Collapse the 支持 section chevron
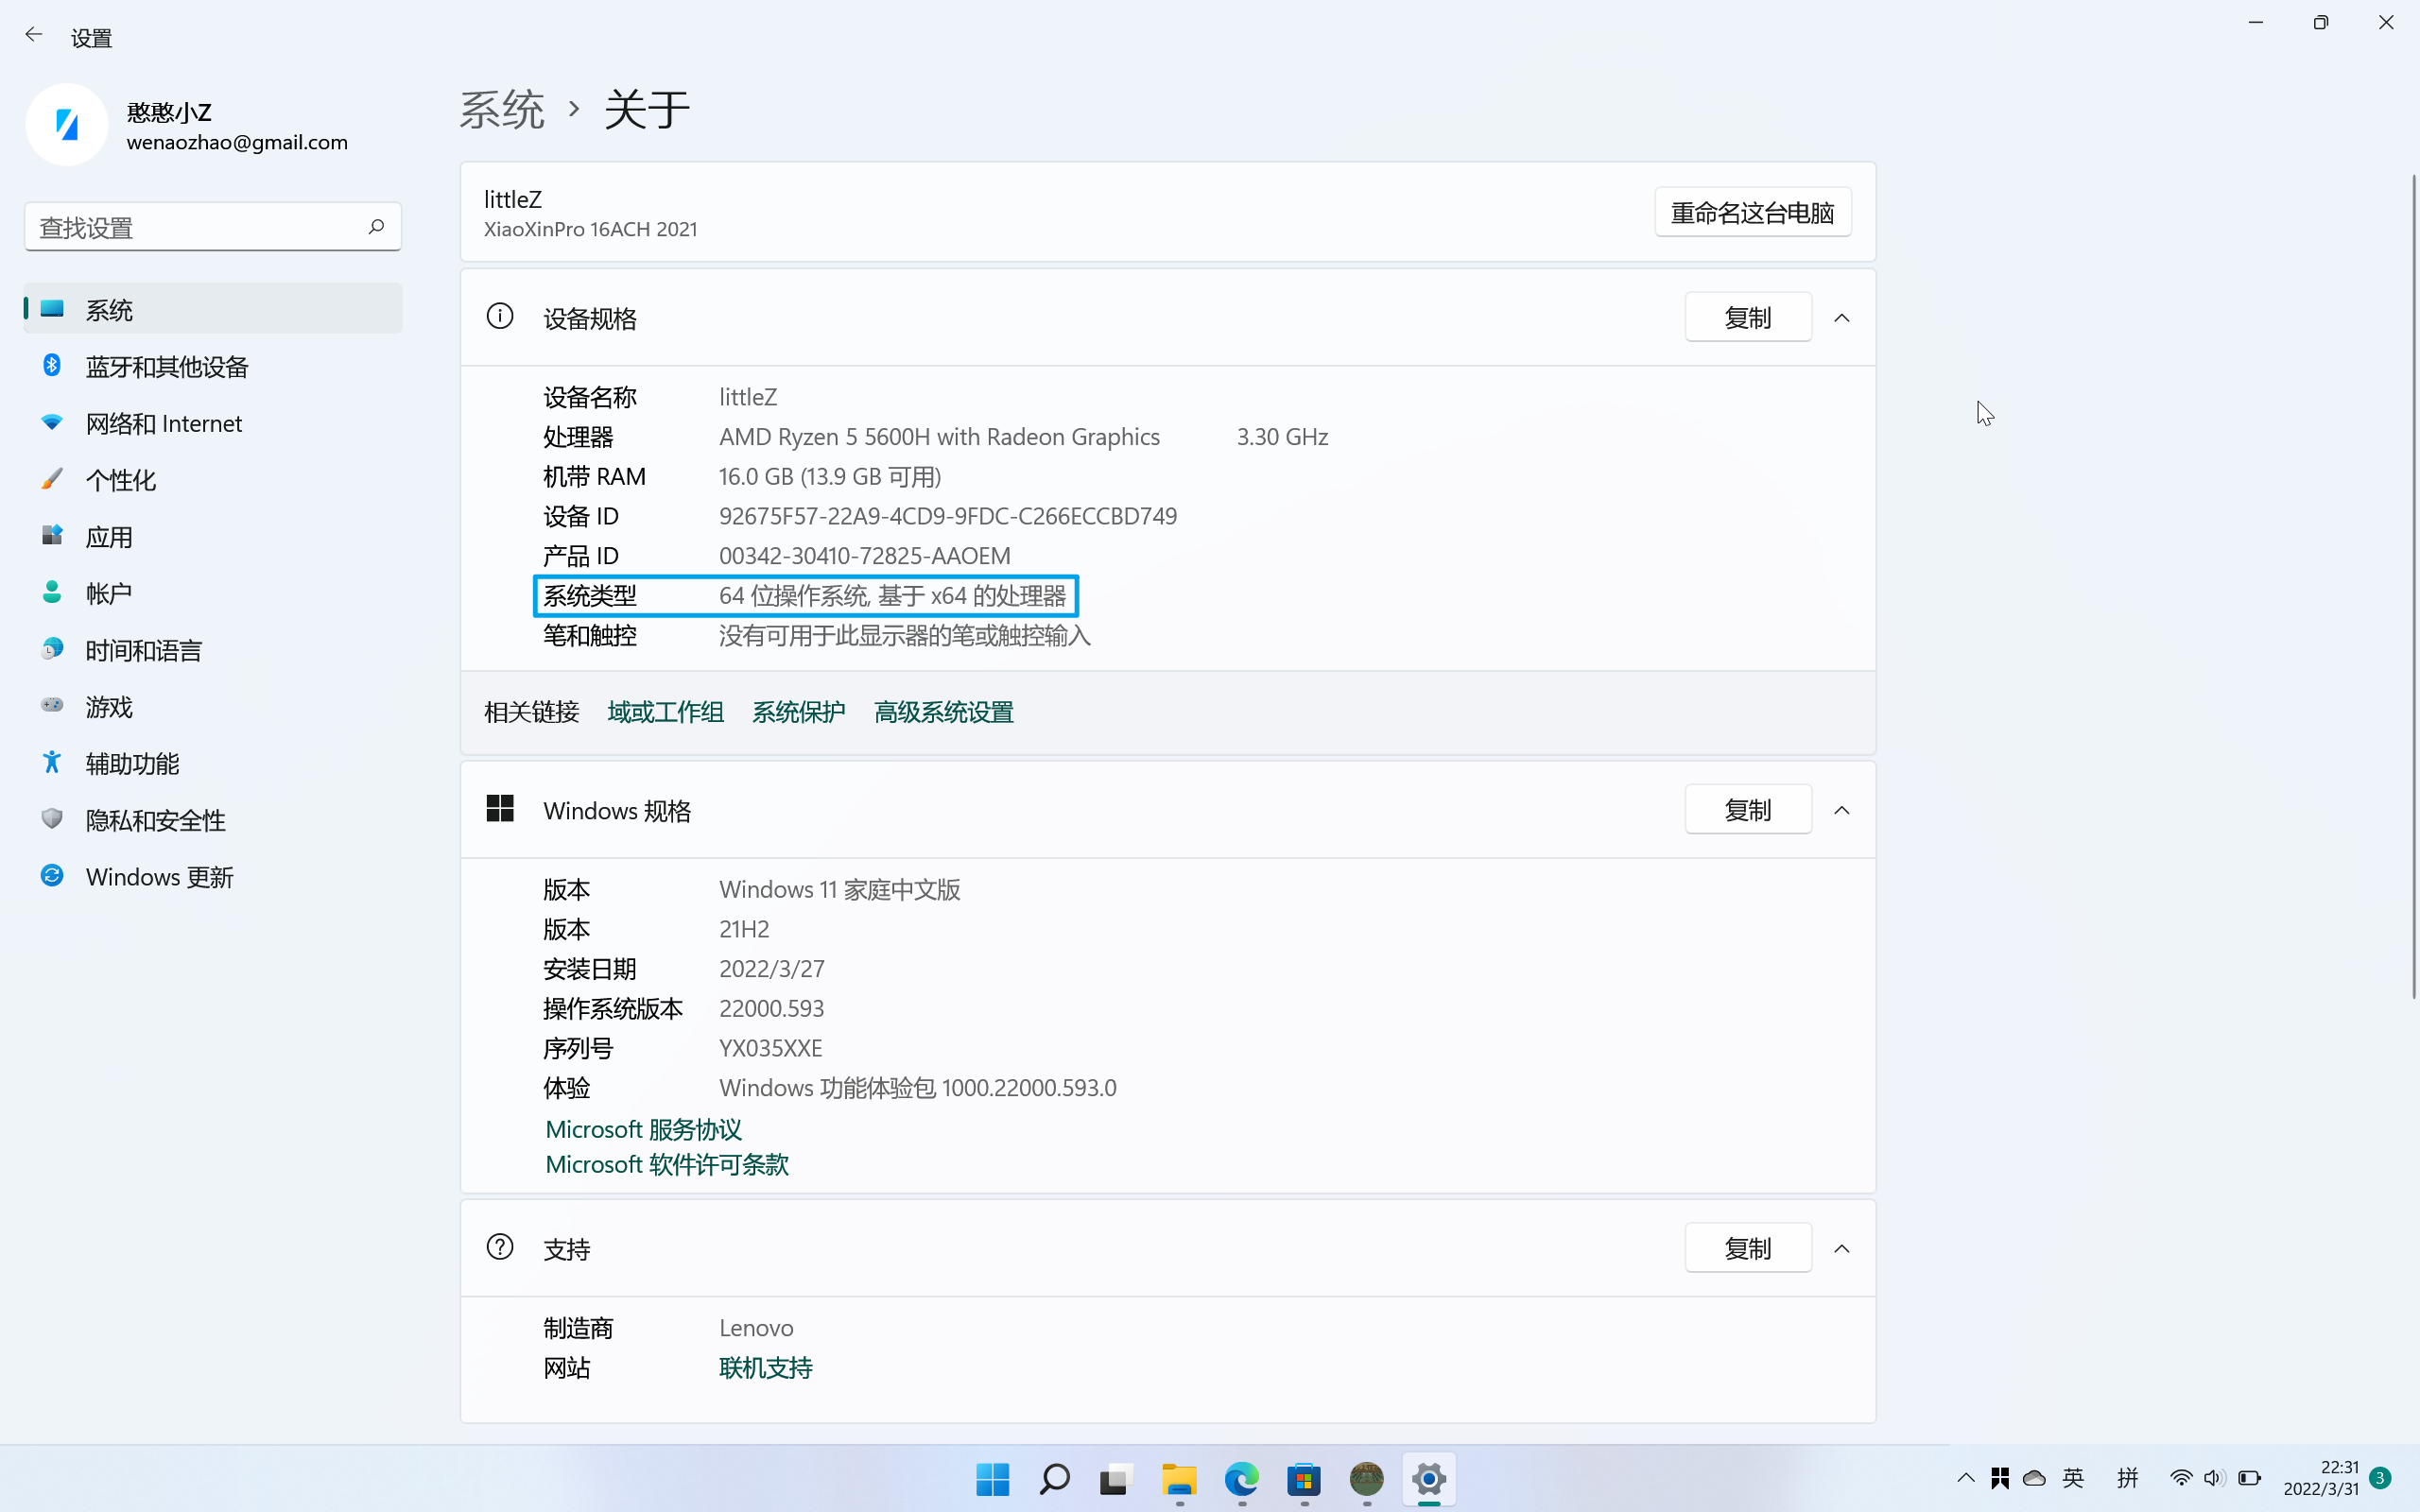 tap(1841, 1249)
